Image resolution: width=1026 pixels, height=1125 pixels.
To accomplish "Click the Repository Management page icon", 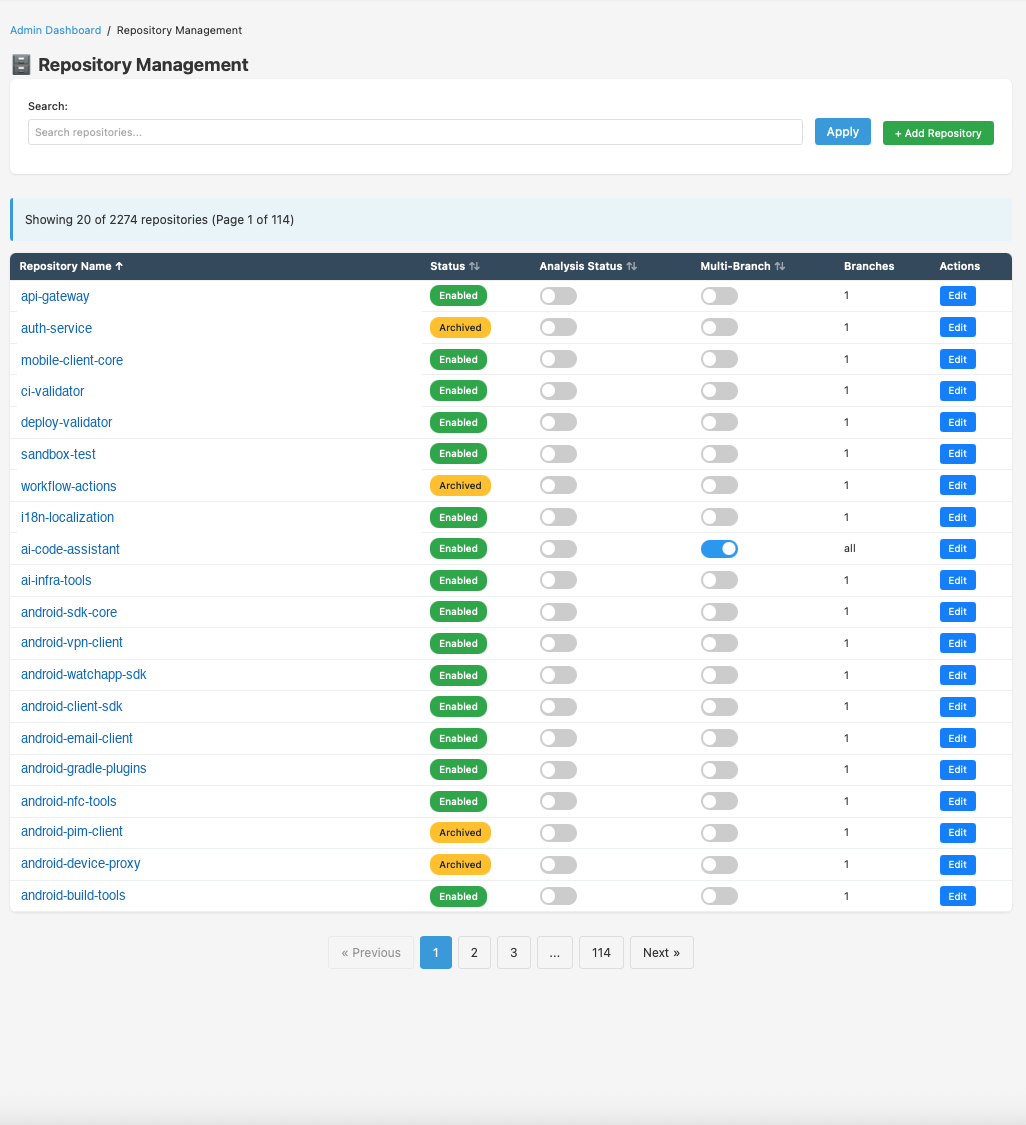I will [x=22, y=65].
